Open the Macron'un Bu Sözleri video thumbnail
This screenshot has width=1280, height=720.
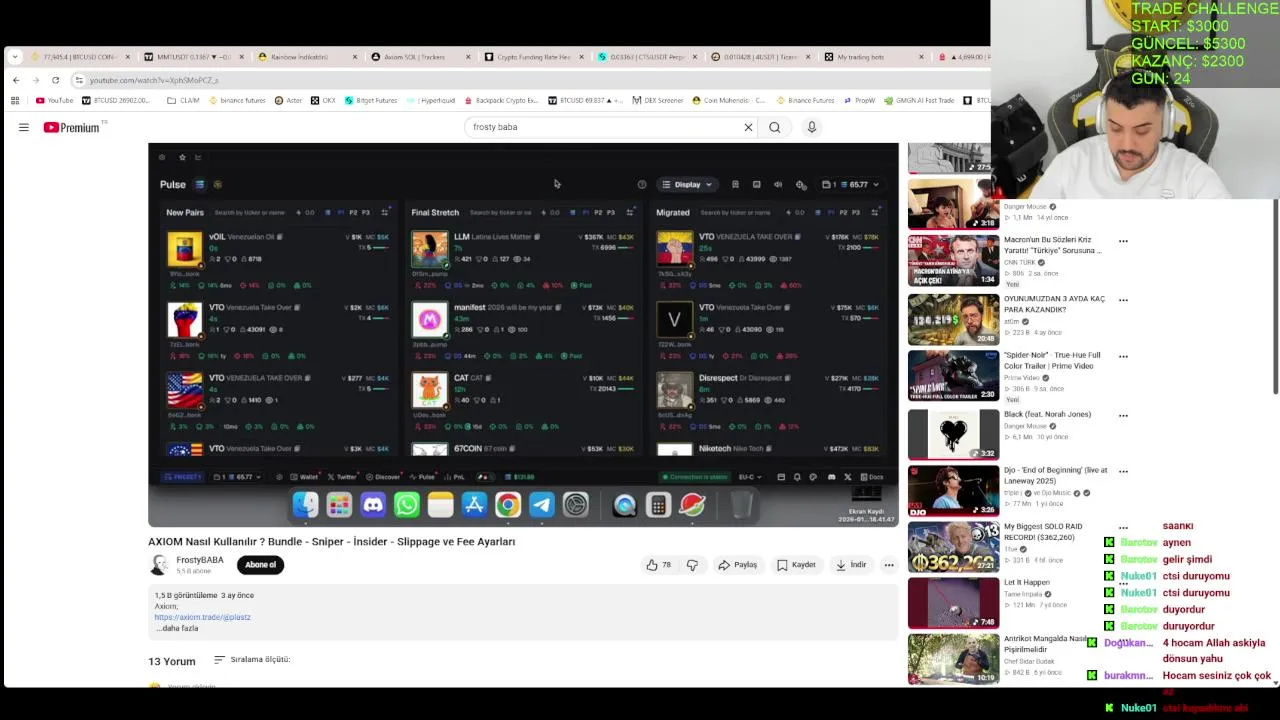[x=953, y=260]
